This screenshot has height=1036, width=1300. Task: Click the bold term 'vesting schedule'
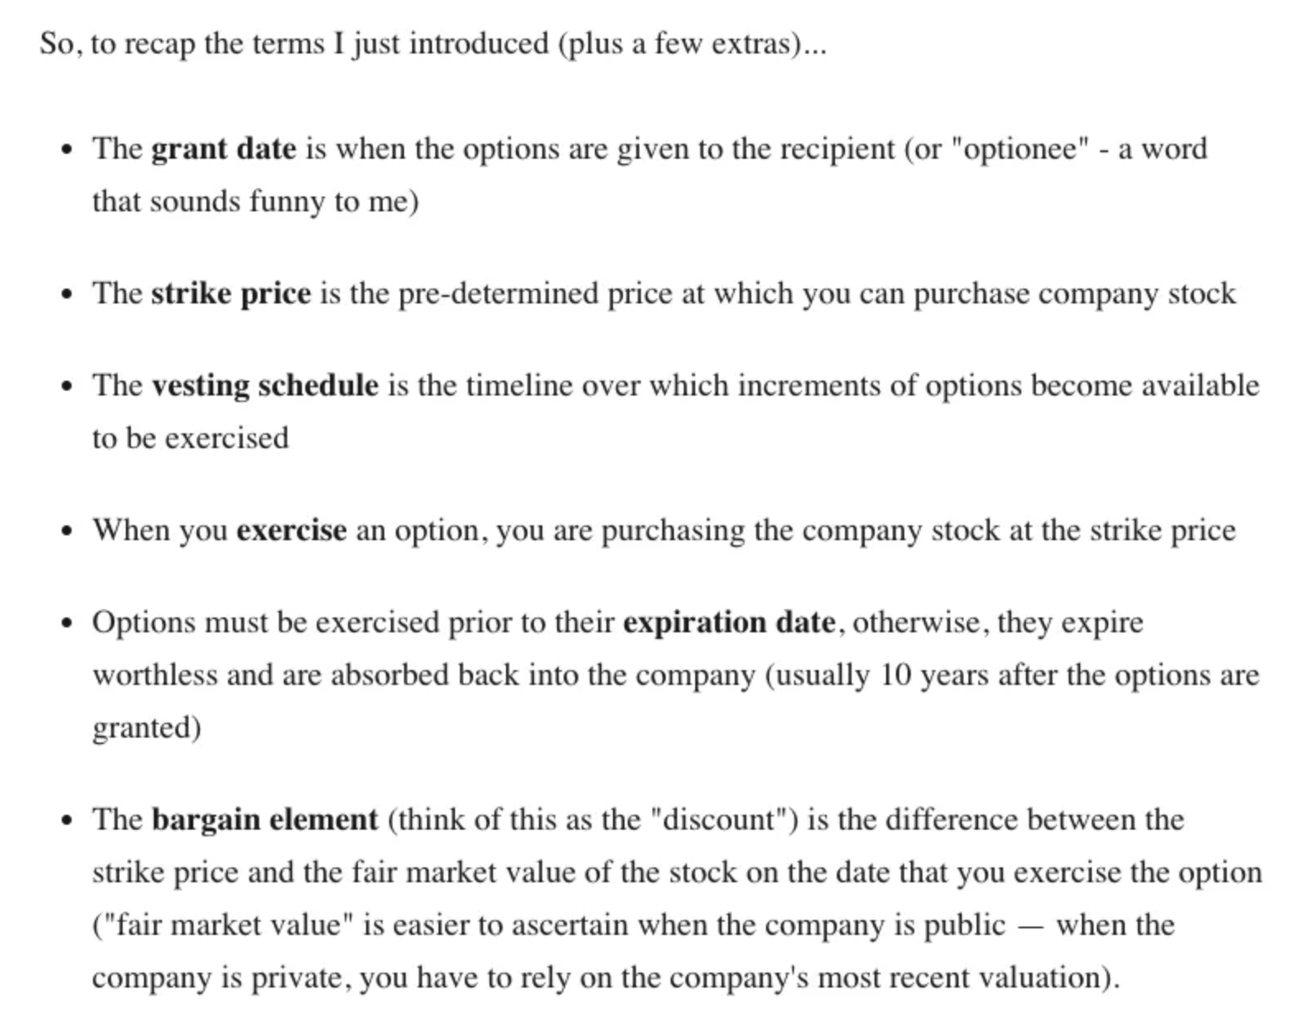[265, 386]
